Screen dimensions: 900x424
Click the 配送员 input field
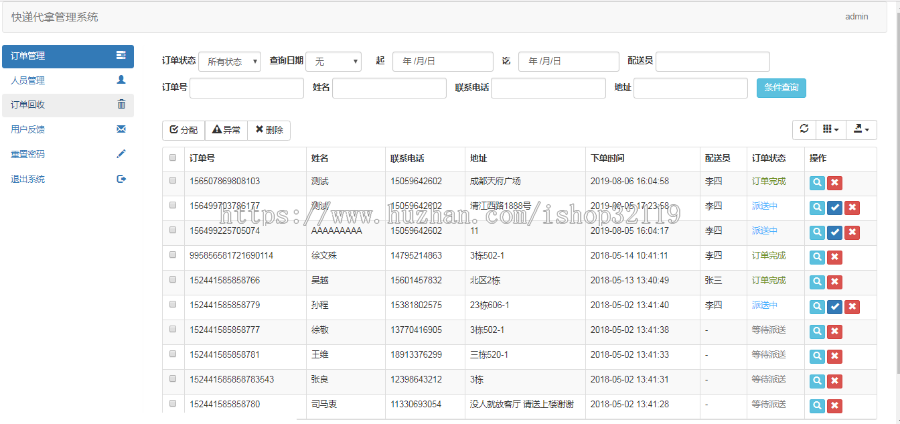pos(712,61)
